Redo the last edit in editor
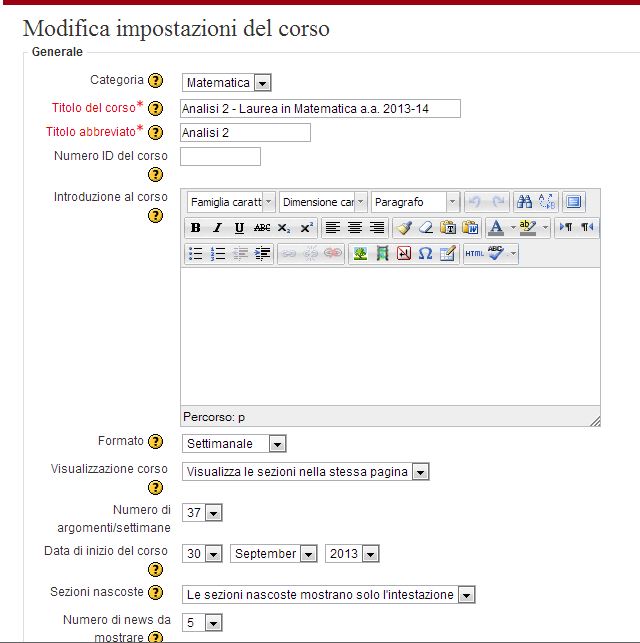This screenshot has width=640, height=643. 498,202
